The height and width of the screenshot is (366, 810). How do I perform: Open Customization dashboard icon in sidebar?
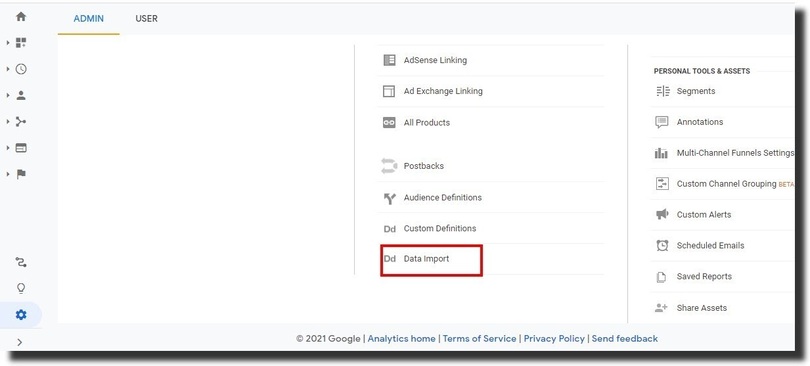pyautogui.click(x=21, y=43)
